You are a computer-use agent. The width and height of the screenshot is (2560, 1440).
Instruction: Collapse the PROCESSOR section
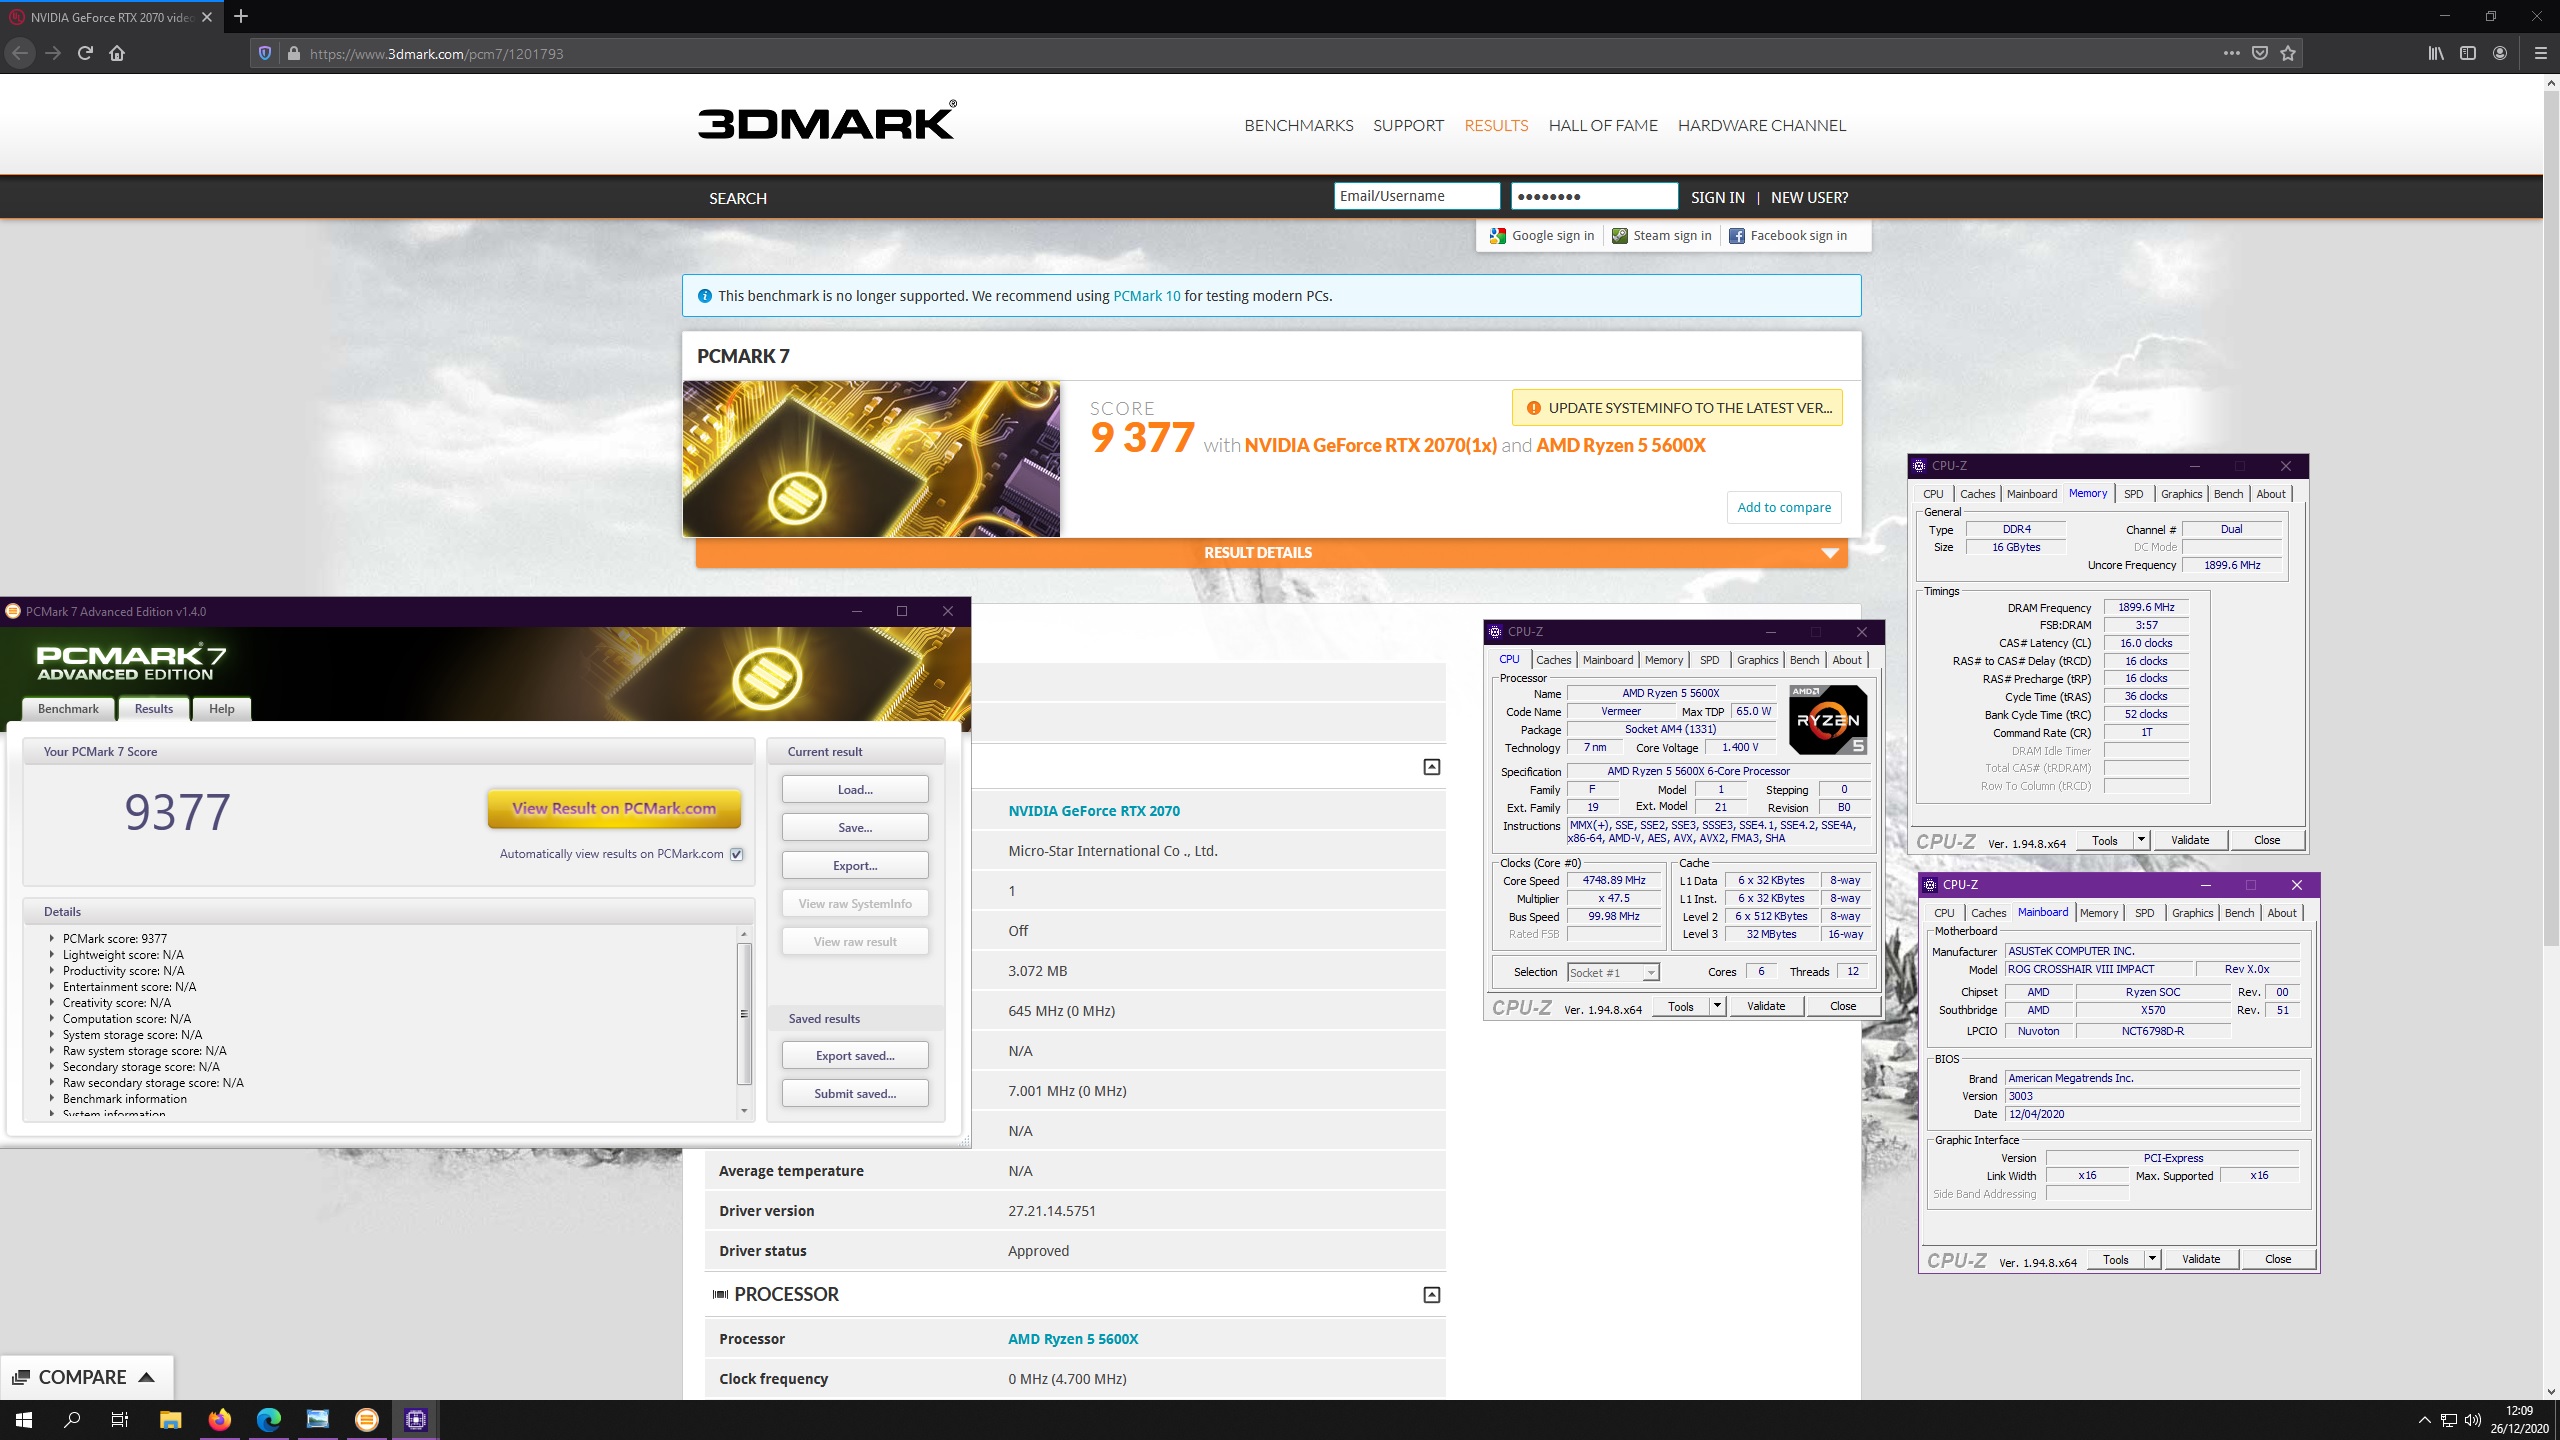pyautogui.click(x=1431, y=1295)
